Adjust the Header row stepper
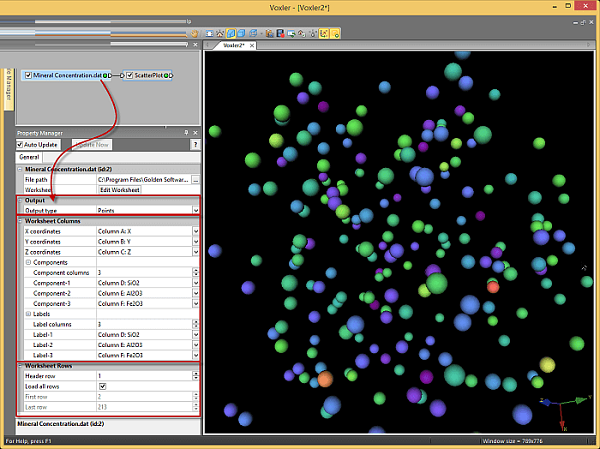The height and width of the screenshot is (449, 600). point(196,376)
